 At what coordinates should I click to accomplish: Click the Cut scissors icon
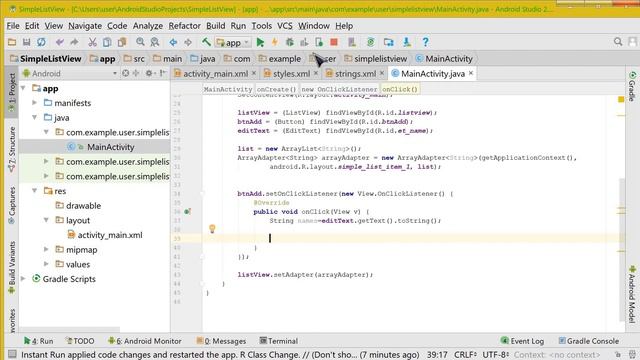point(93,42)
